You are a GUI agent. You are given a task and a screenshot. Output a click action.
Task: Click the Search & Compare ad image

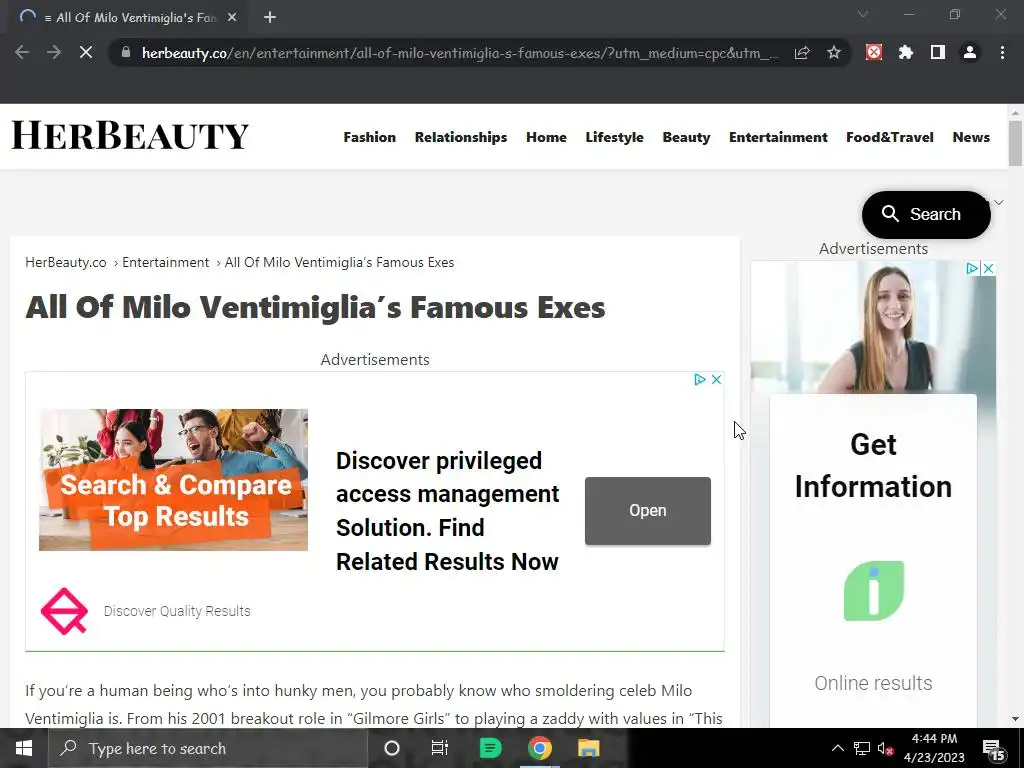(x=173, y=480)
